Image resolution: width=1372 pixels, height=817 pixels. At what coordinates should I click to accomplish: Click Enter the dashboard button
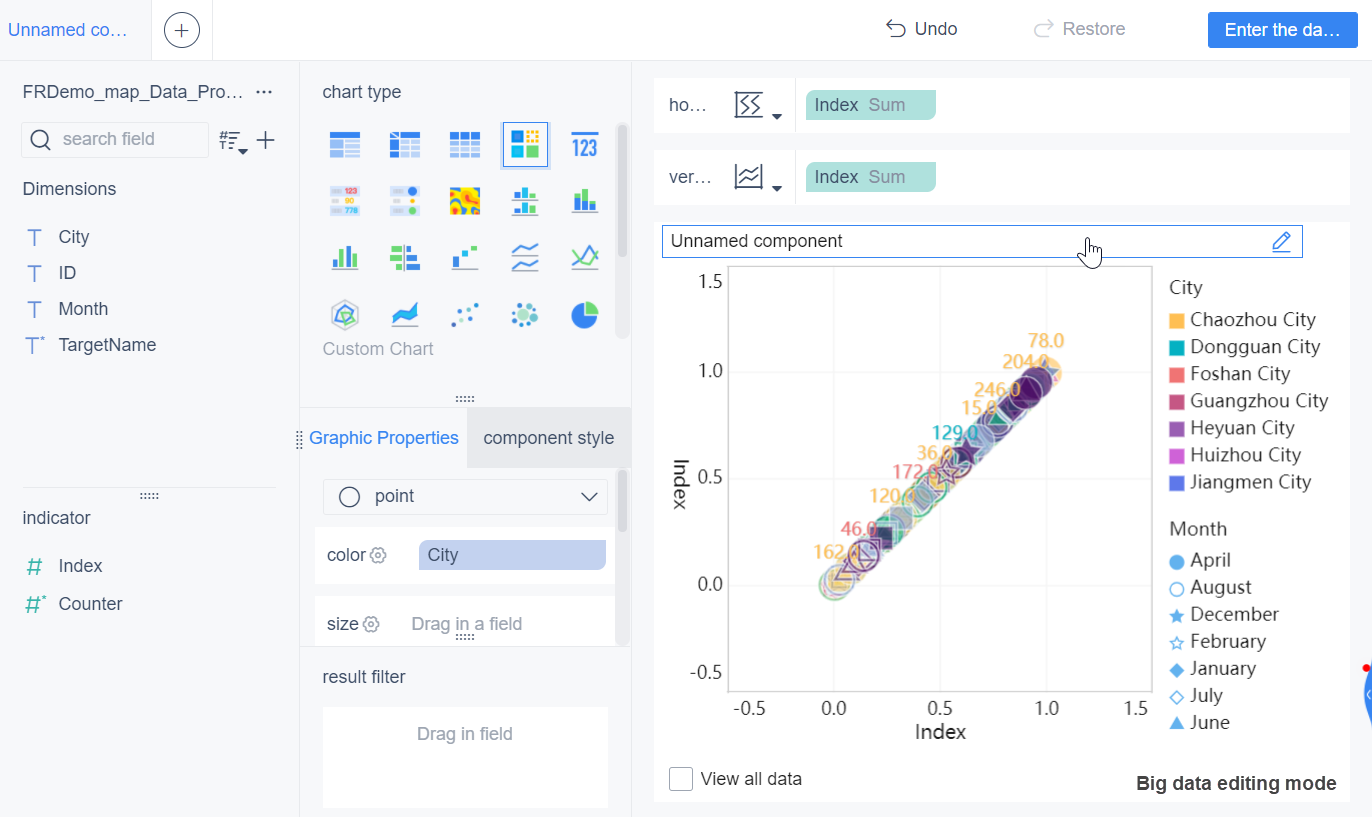(x=1282, y=30)
